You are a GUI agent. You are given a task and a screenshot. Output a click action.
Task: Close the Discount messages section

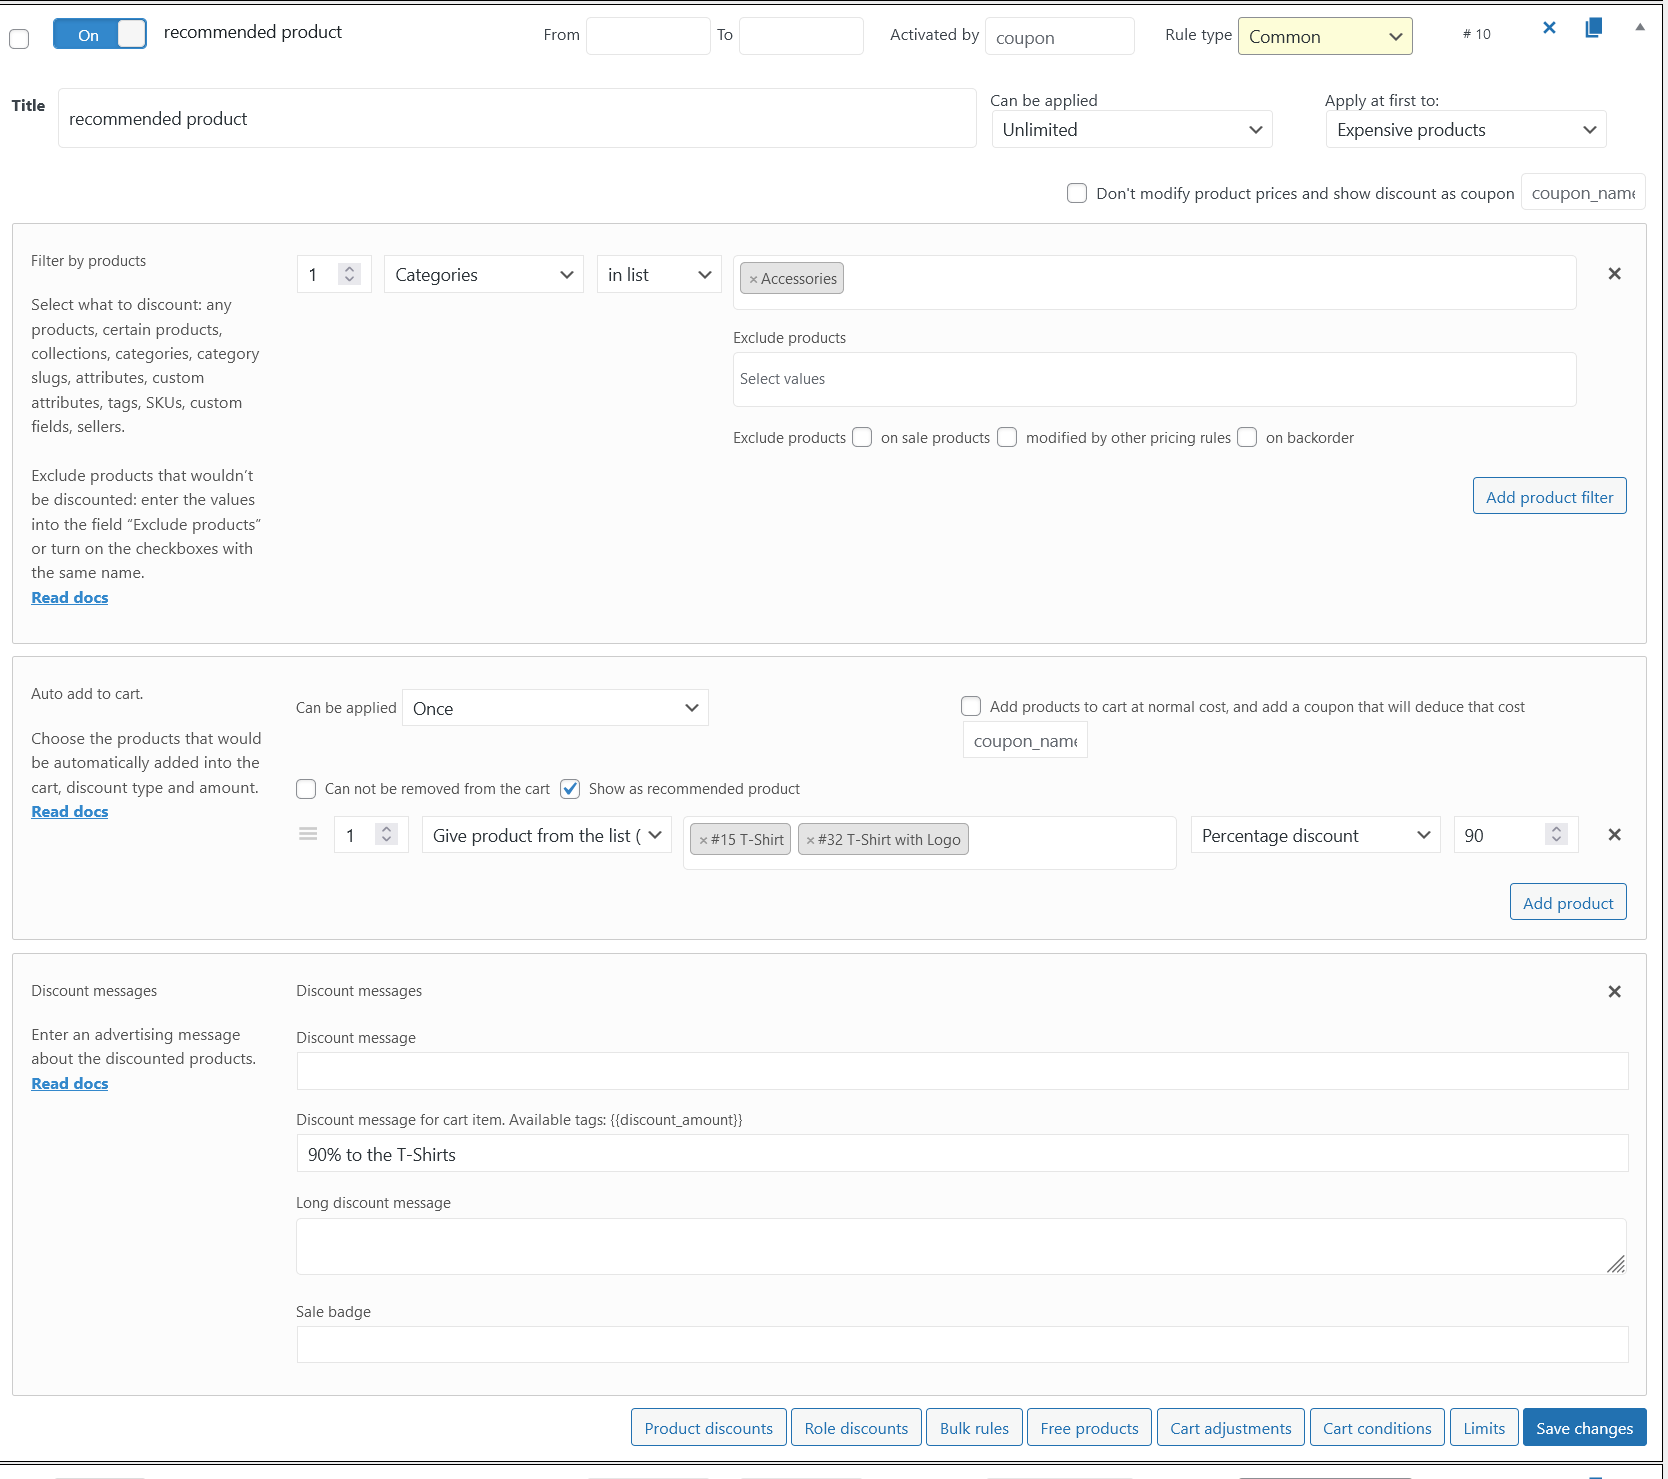click(1614, 991)
